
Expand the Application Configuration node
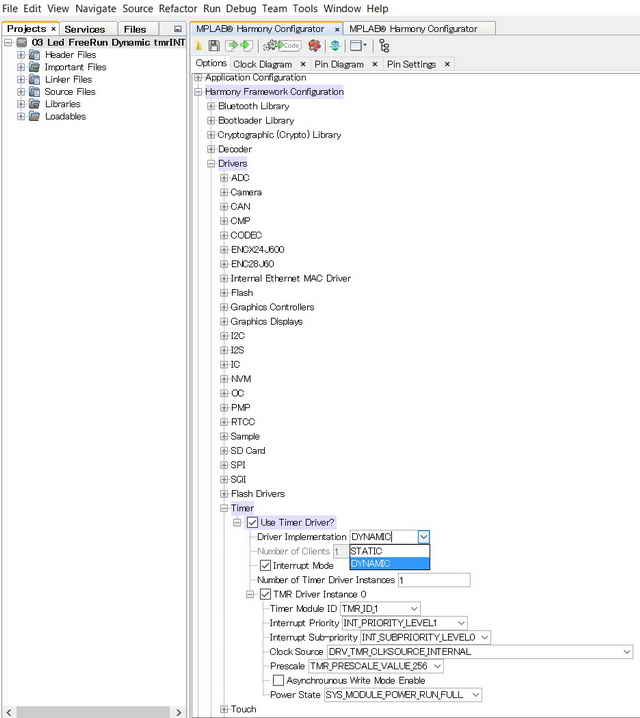click(198, 78)
